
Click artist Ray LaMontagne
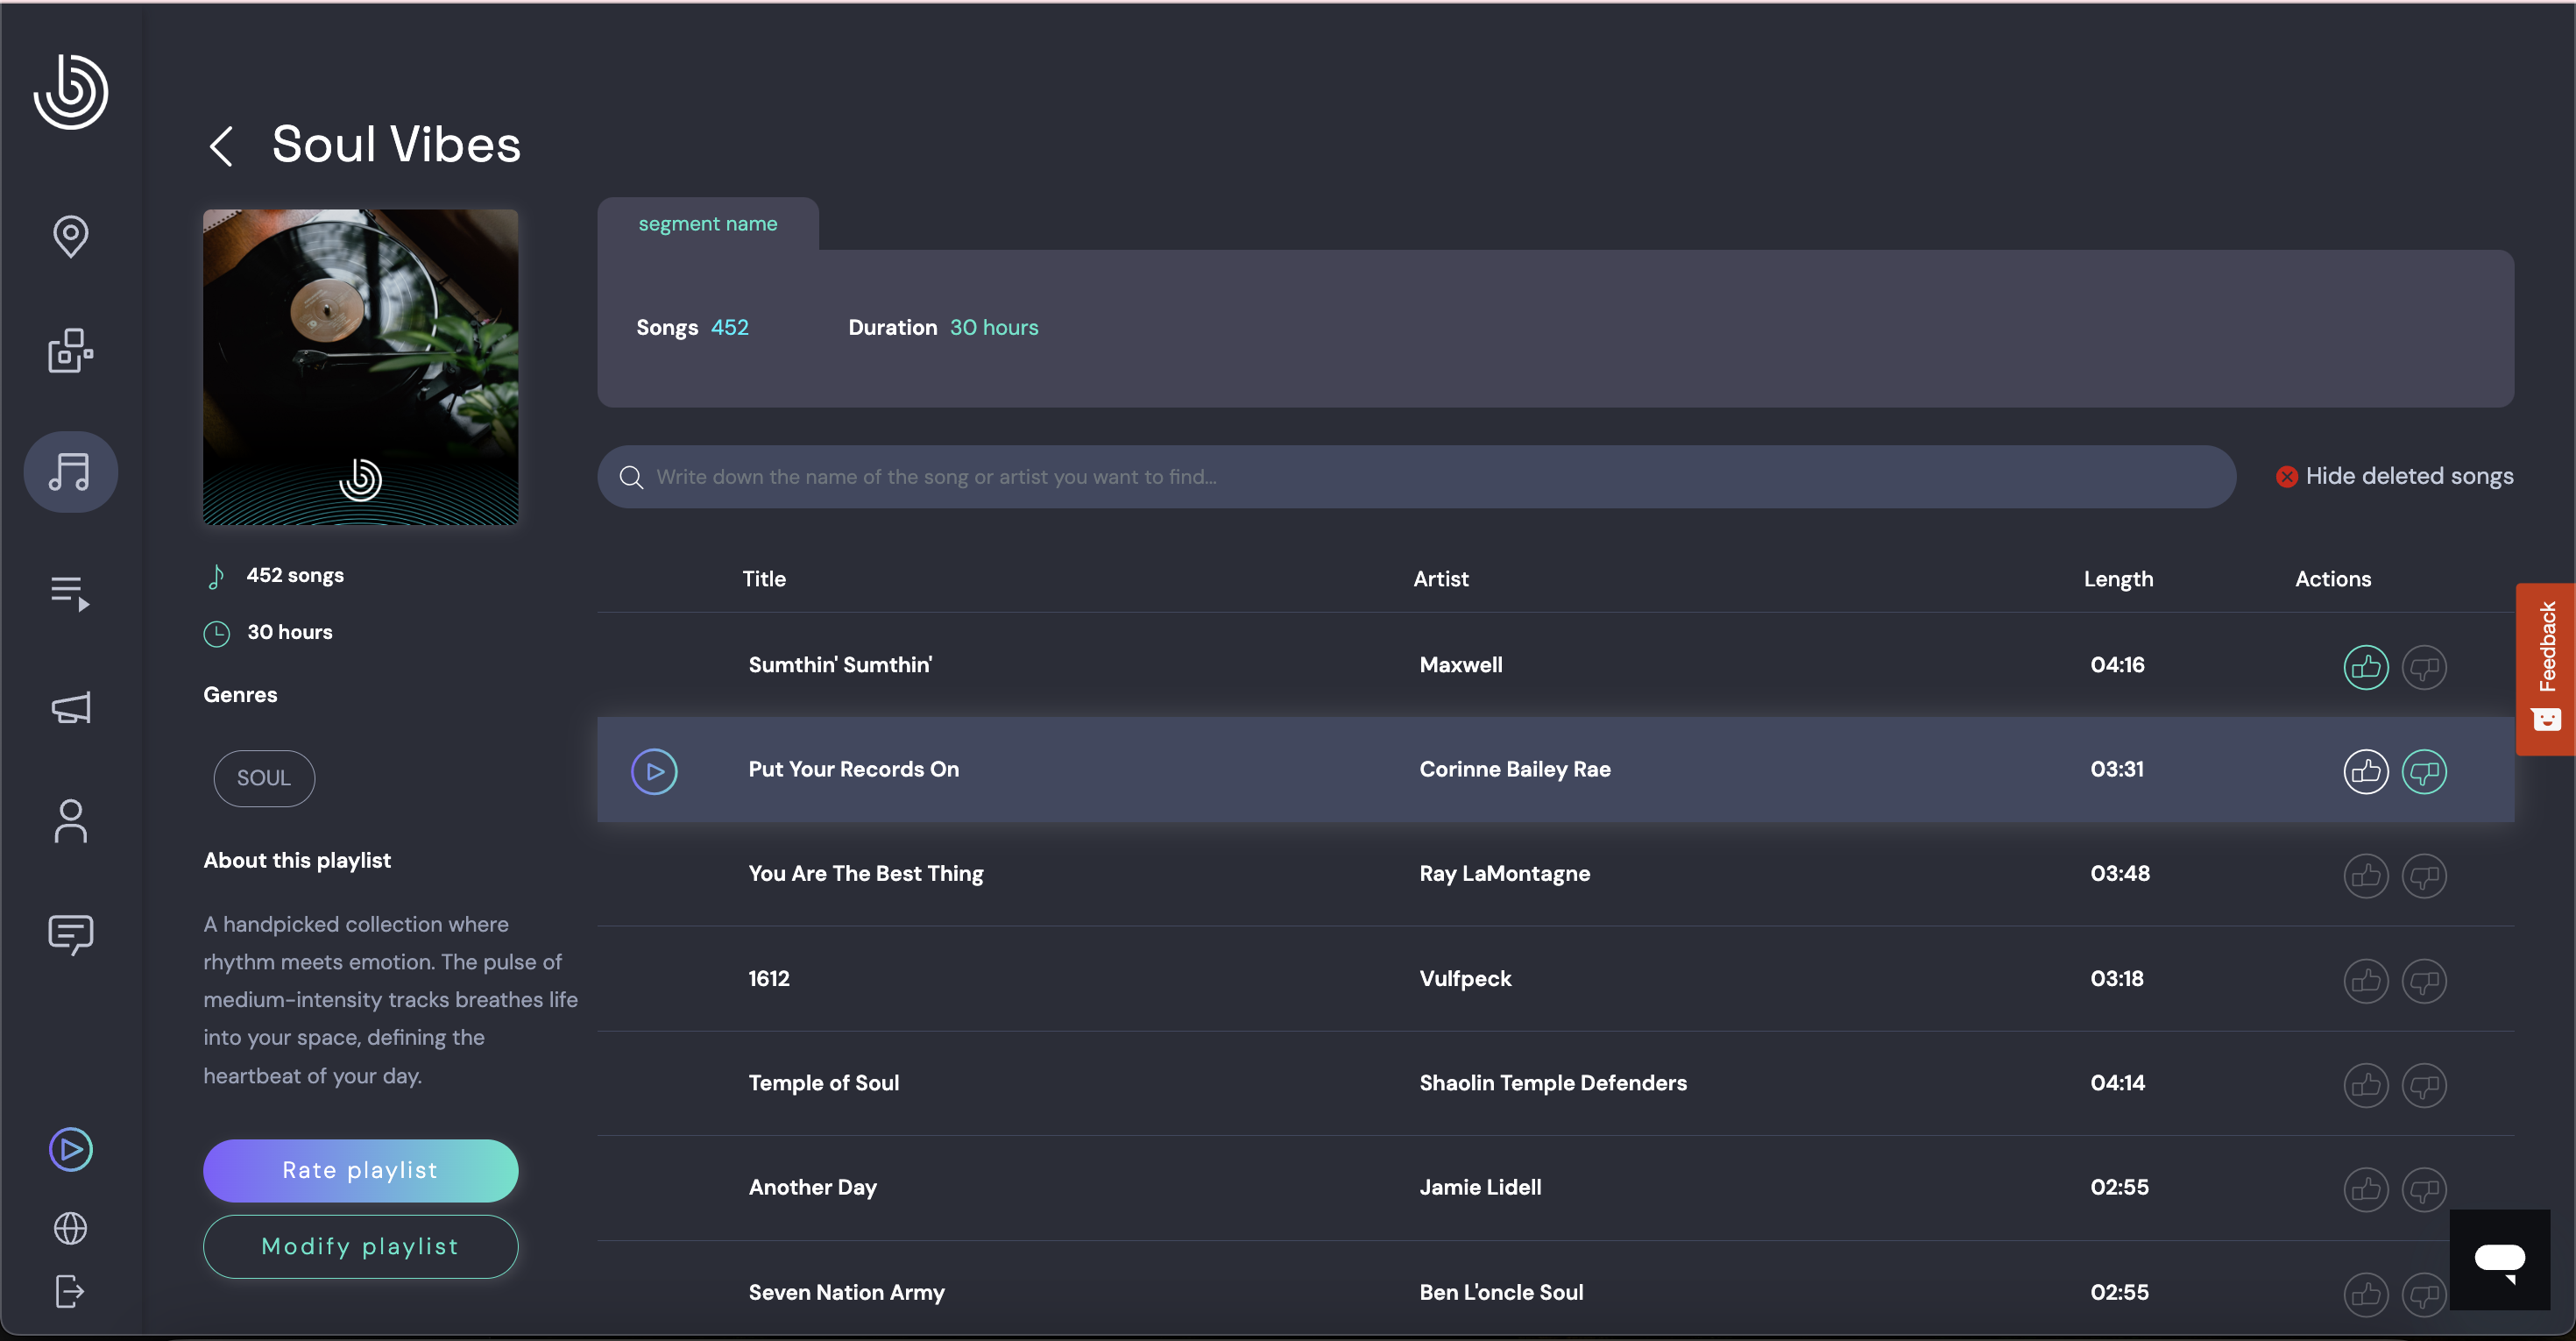pos(1505,874)
